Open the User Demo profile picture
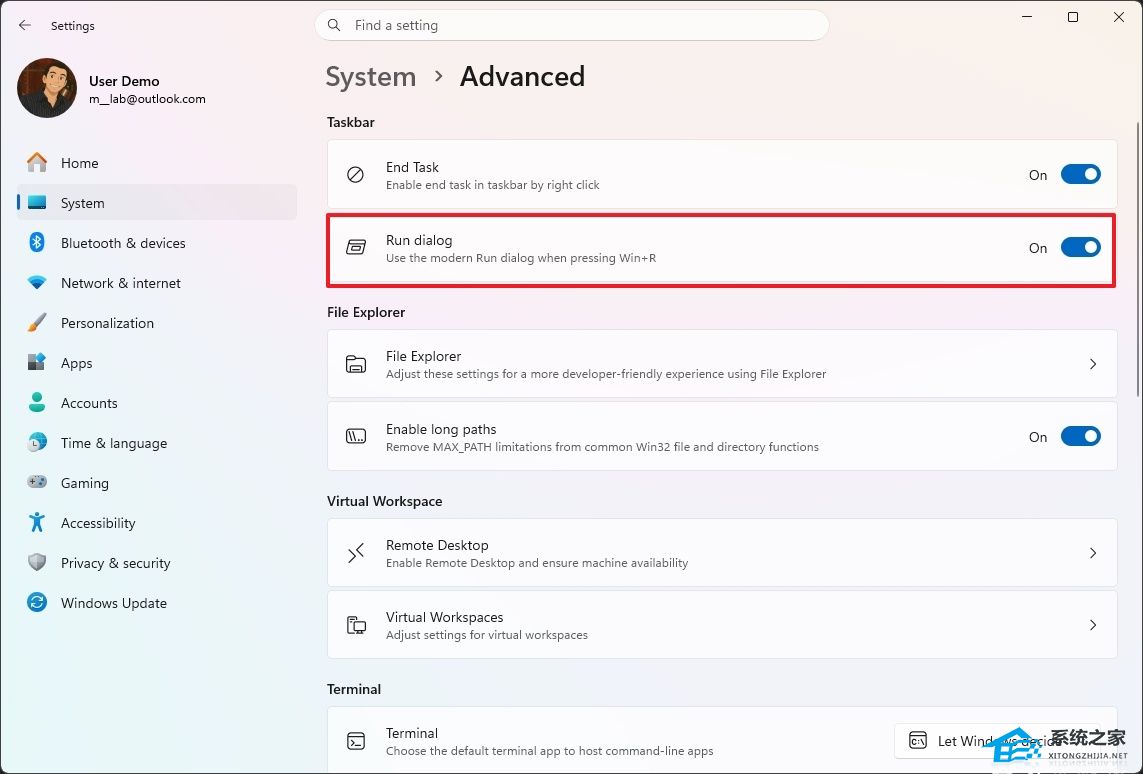Screen dimensions: 1143x774 click(x=47, y=88)
